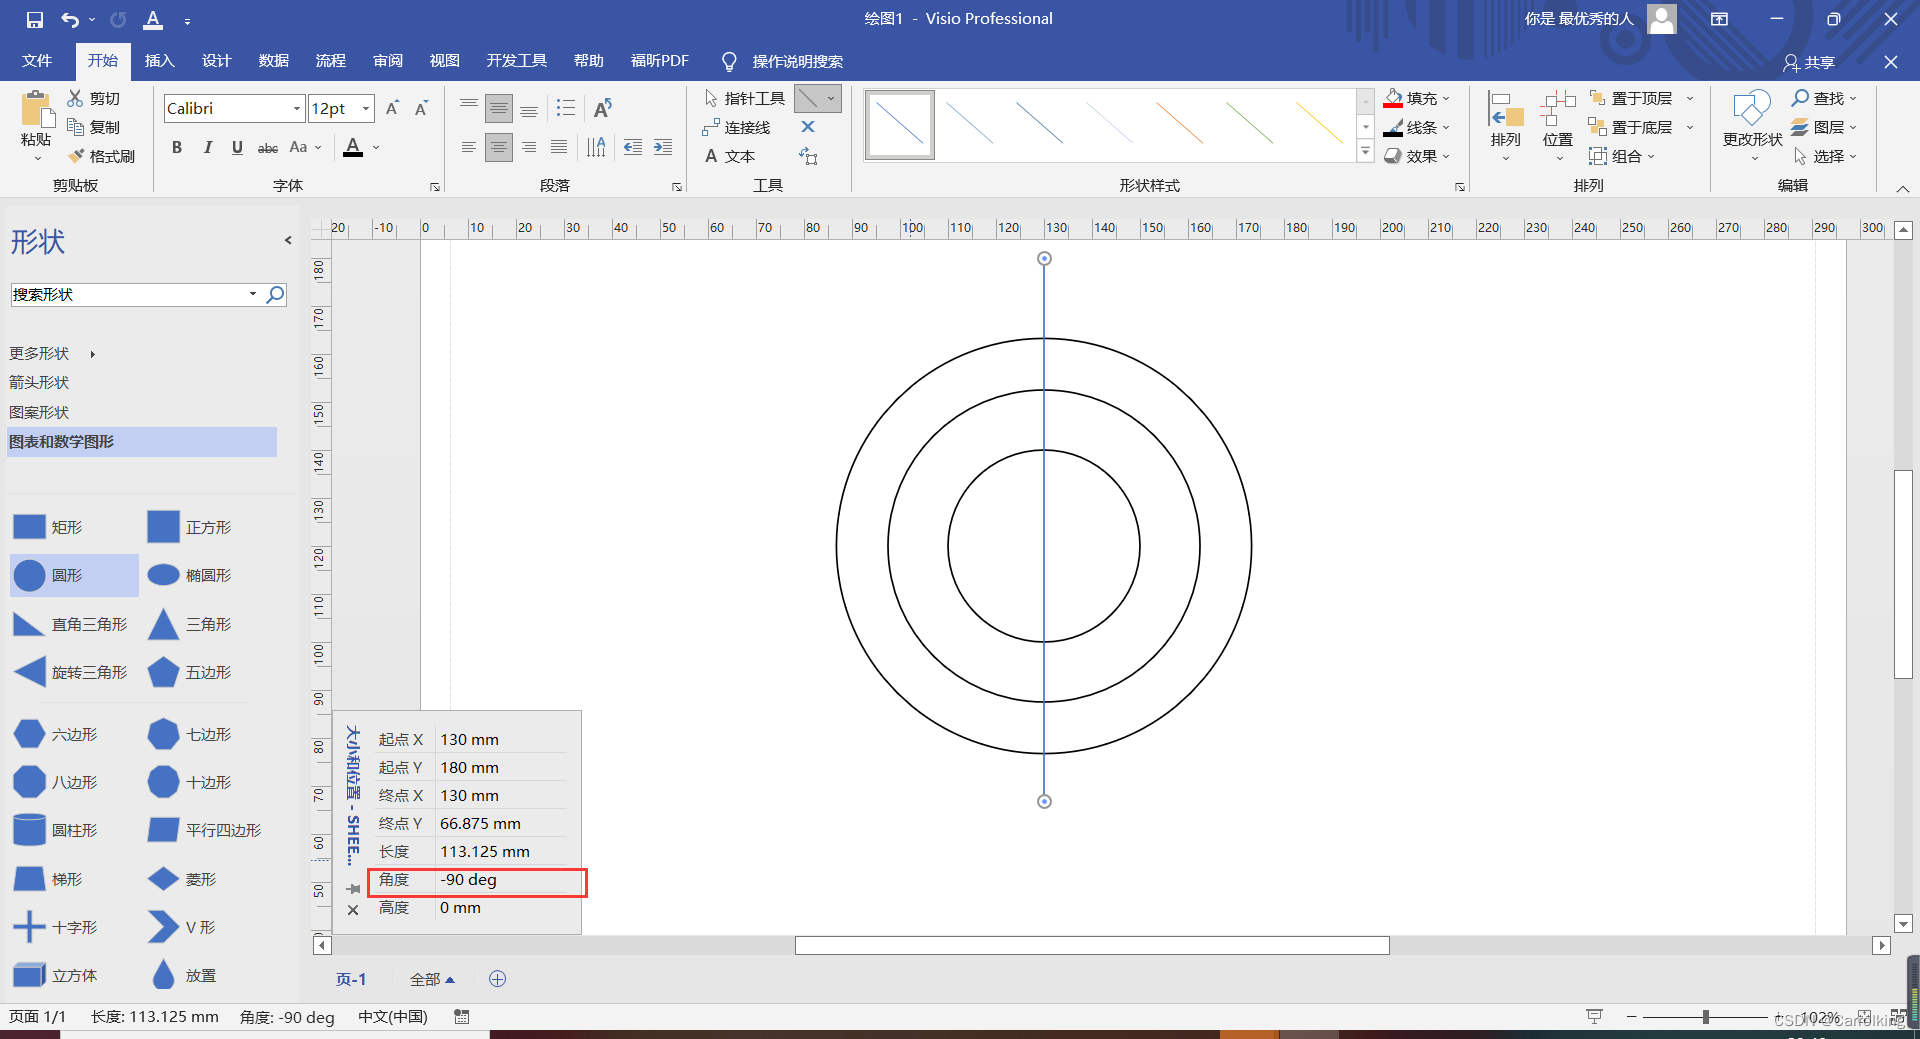Image resolution: width=1920 pixels, height=1039 pixels.
Task: Open the Bring to Front dropdown arrow
Action: [x=1690, y=98]
